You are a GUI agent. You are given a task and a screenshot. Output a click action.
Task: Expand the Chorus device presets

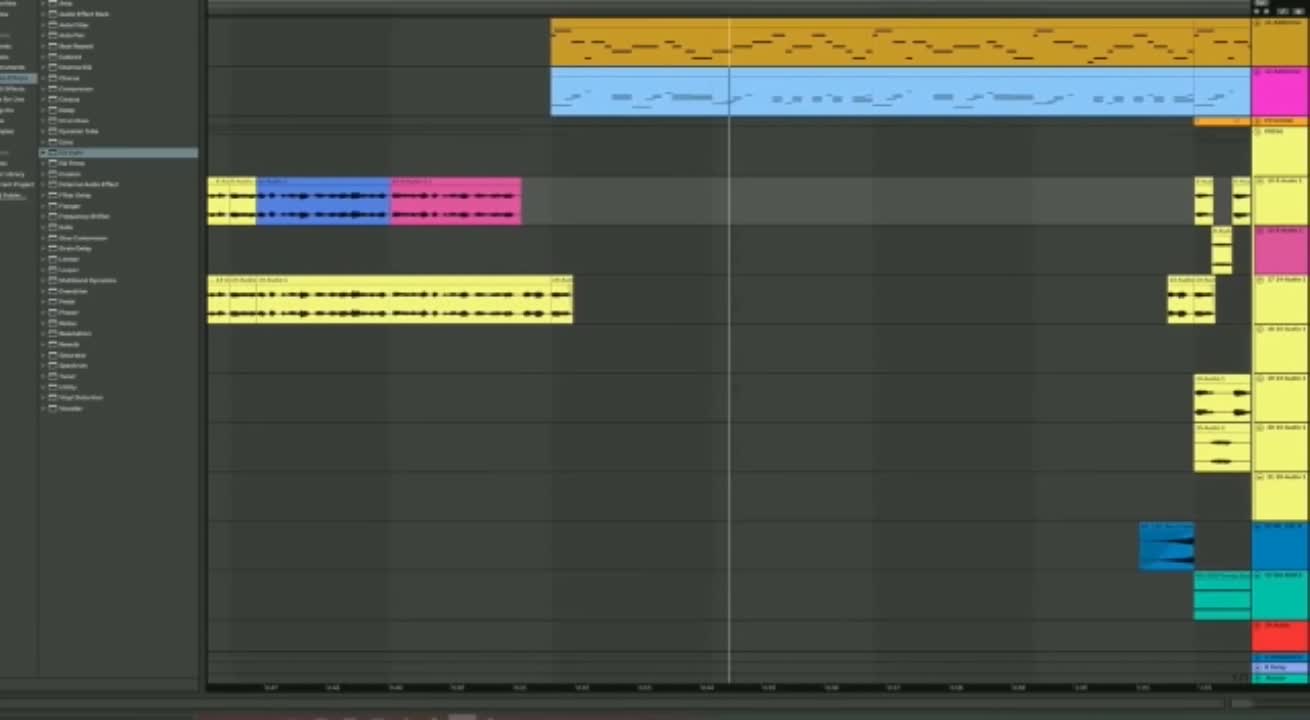43,78
